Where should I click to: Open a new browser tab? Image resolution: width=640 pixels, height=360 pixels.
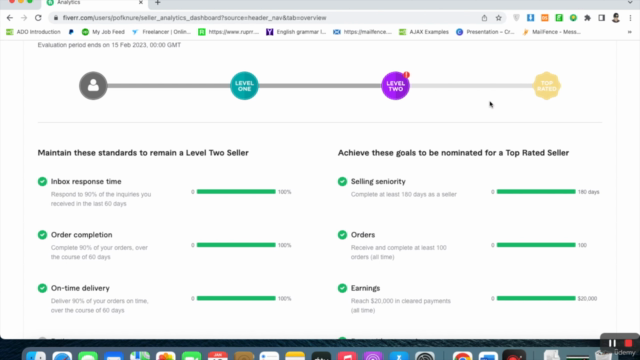point(158,3)
